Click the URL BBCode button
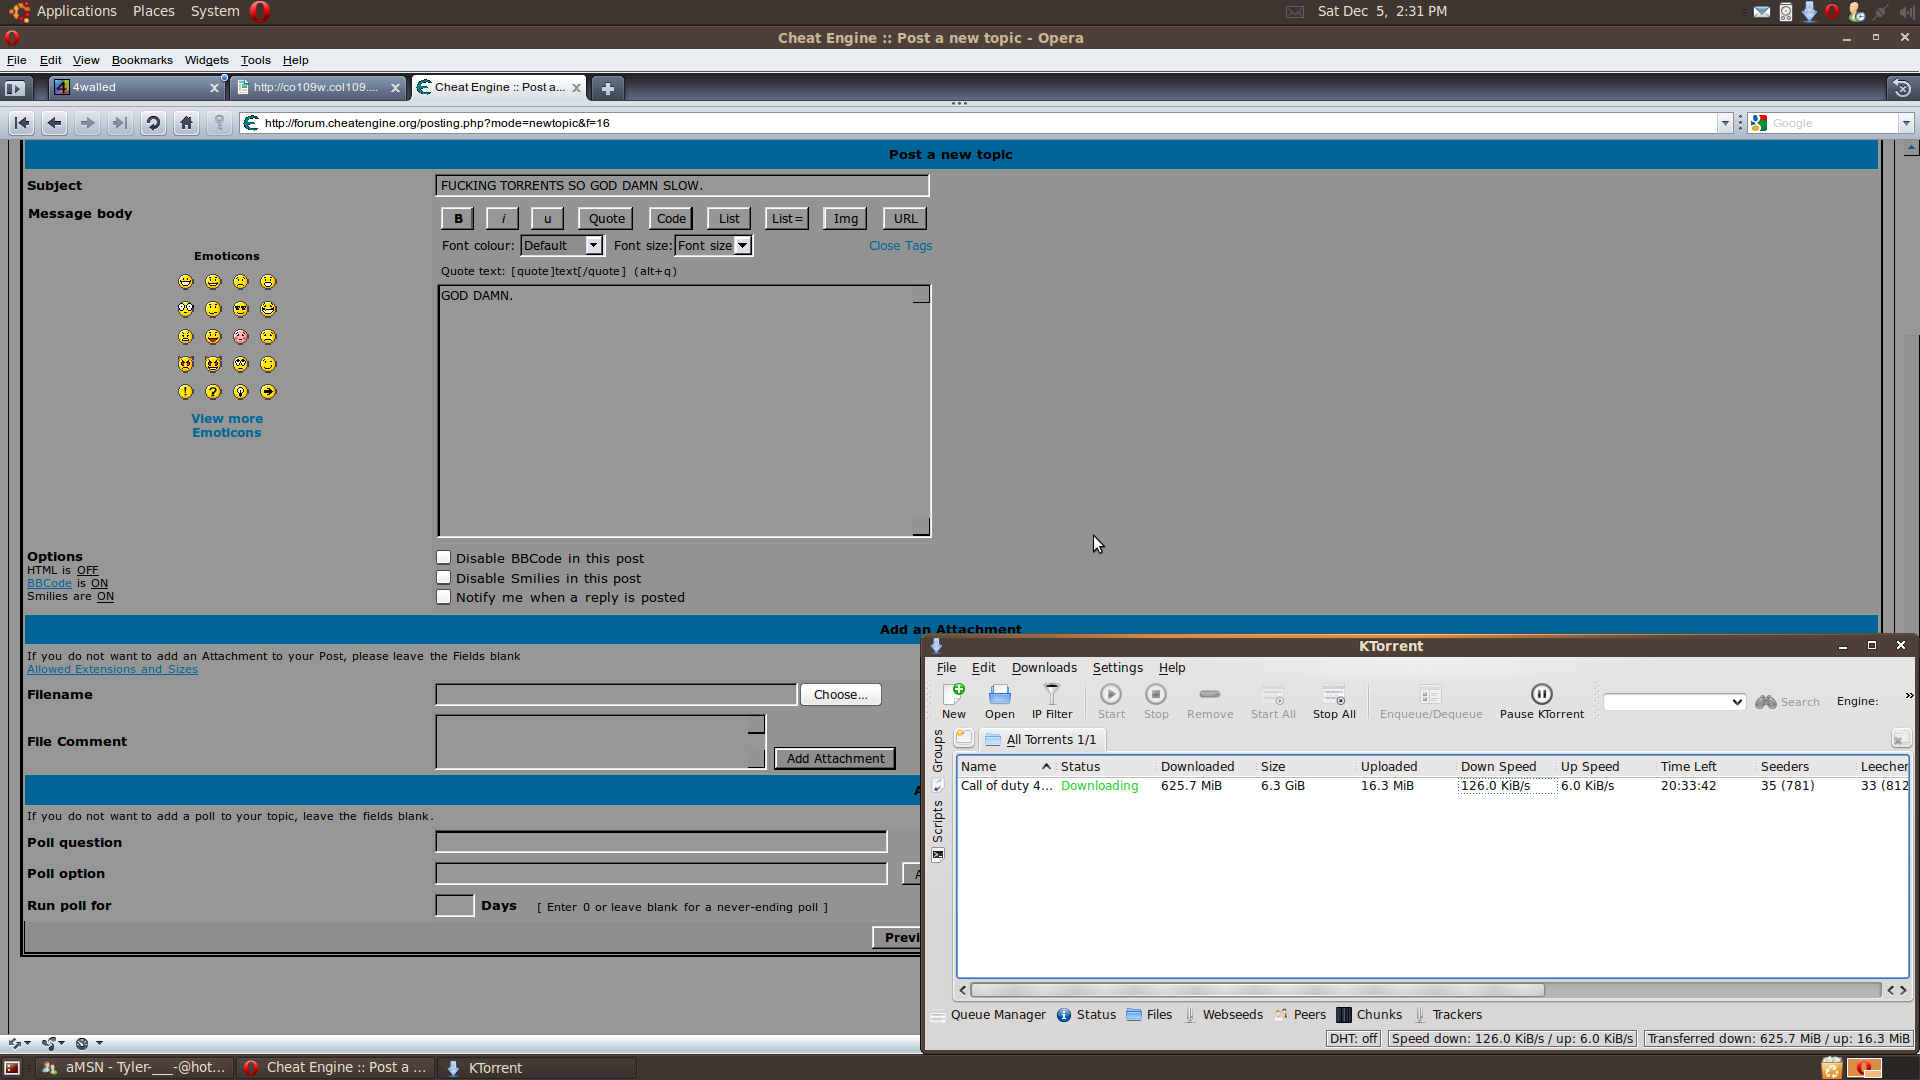 (905, 219)
